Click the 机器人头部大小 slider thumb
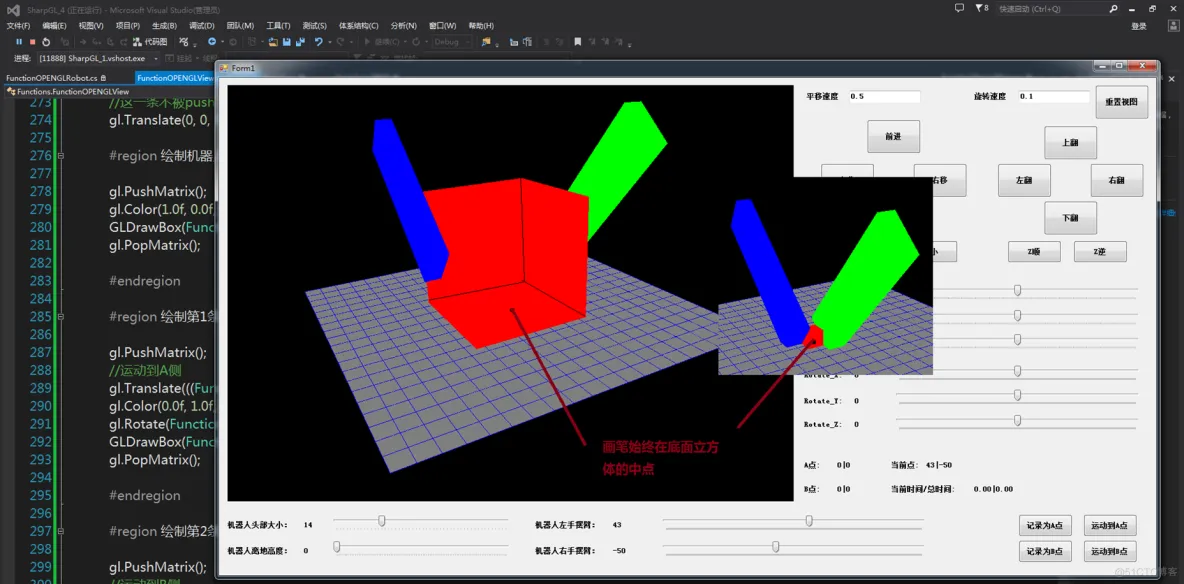The height and width of the screenshot is (584, 1184). coord(382,520)
